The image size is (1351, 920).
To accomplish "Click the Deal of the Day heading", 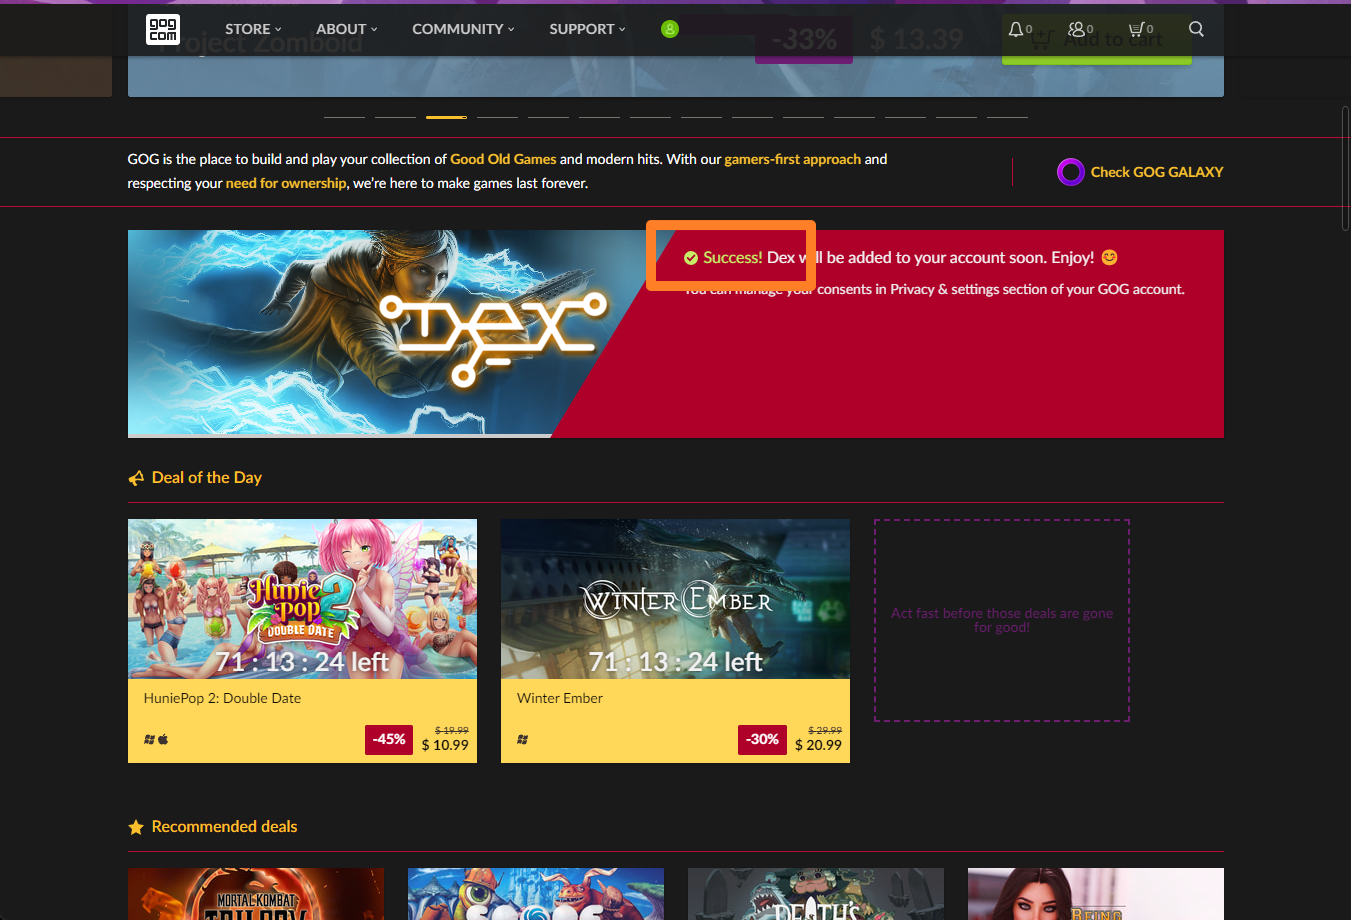I will (206, 478).
